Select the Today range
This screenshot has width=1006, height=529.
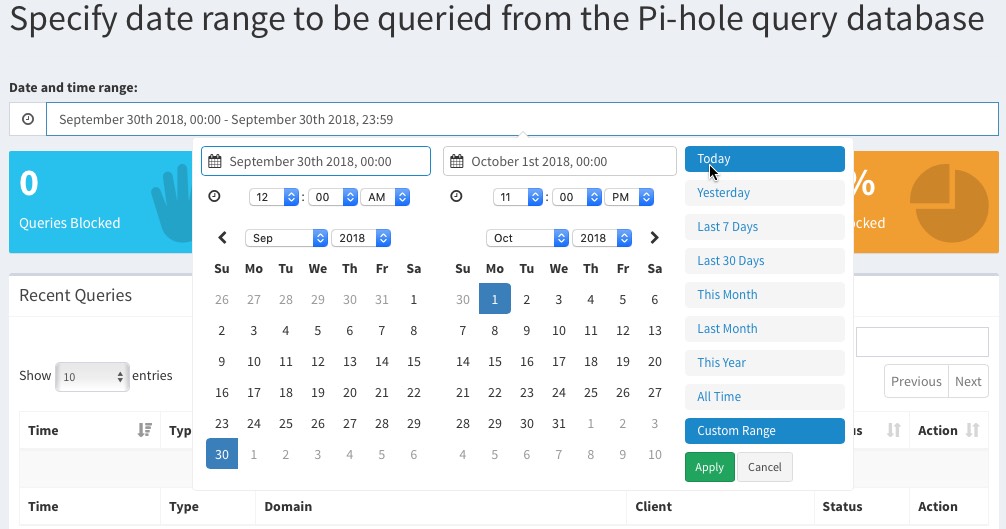tap(764, 159)
